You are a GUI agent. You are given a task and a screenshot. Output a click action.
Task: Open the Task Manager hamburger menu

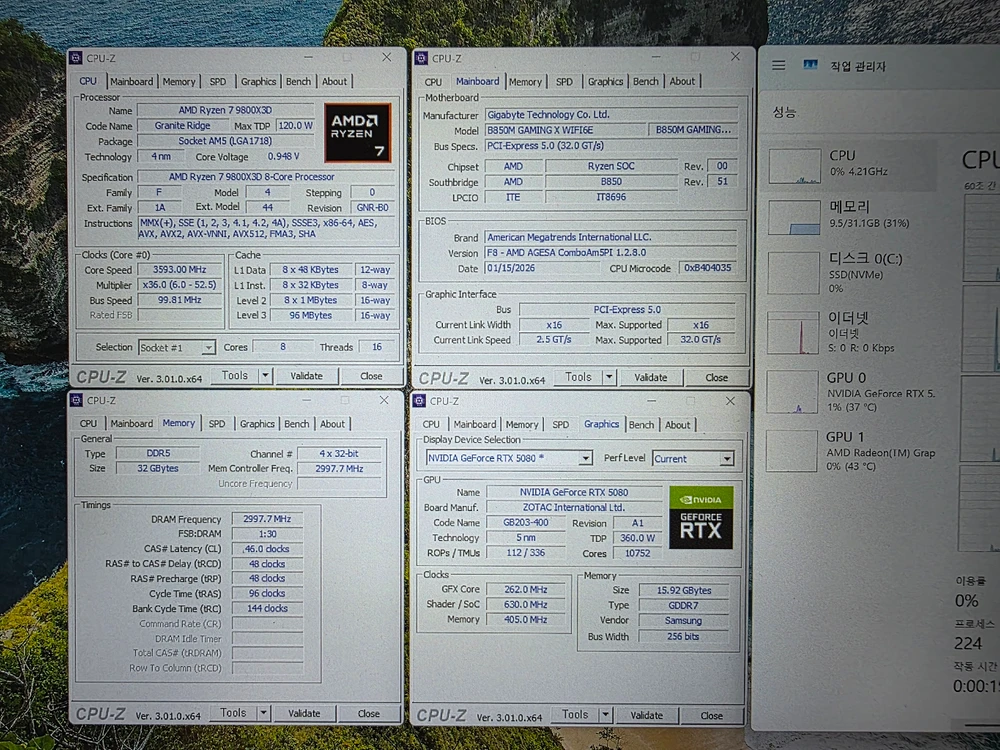pos(778,65)
